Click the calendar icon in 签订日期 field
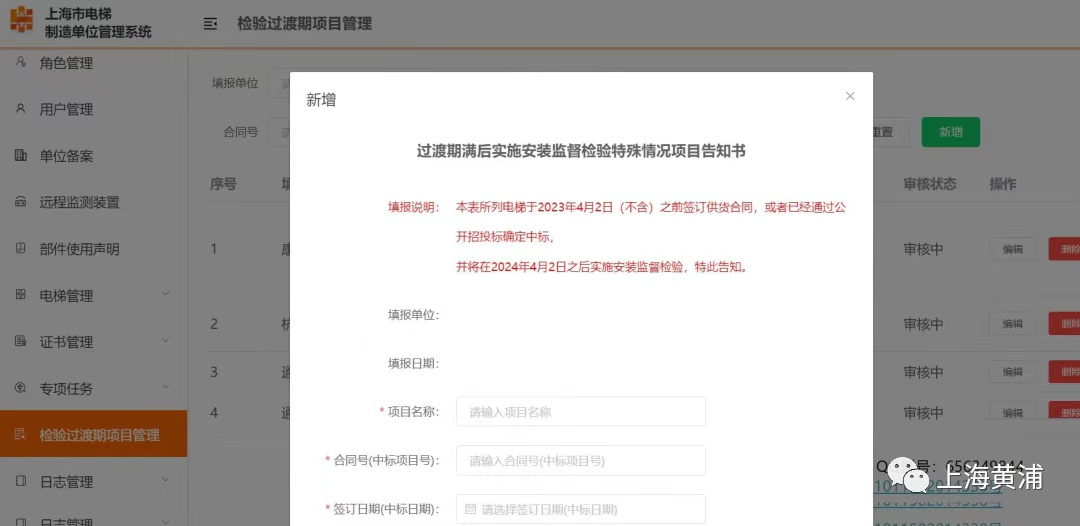This screenshot has height=526, width=1080. (x=470, y=509)
